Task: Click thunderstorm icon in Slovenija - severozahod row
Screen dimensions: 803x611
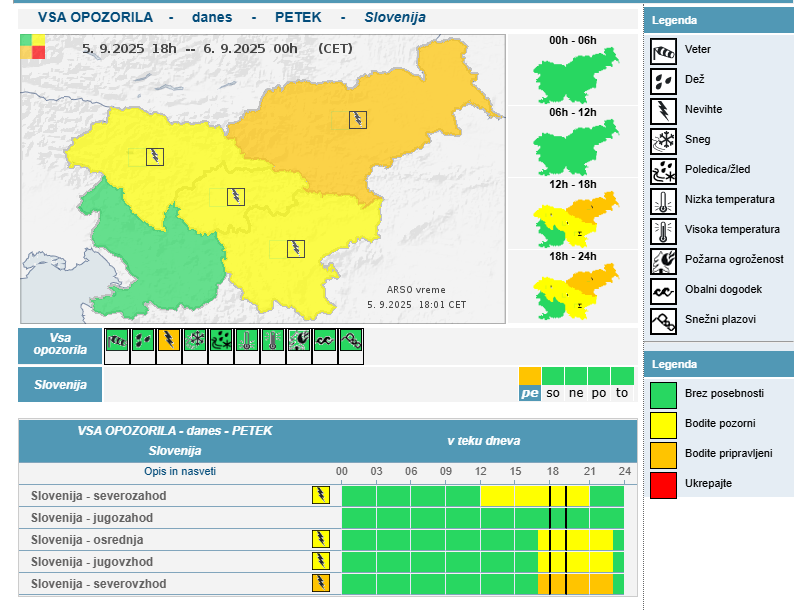Action: click(x=321, y=495)
